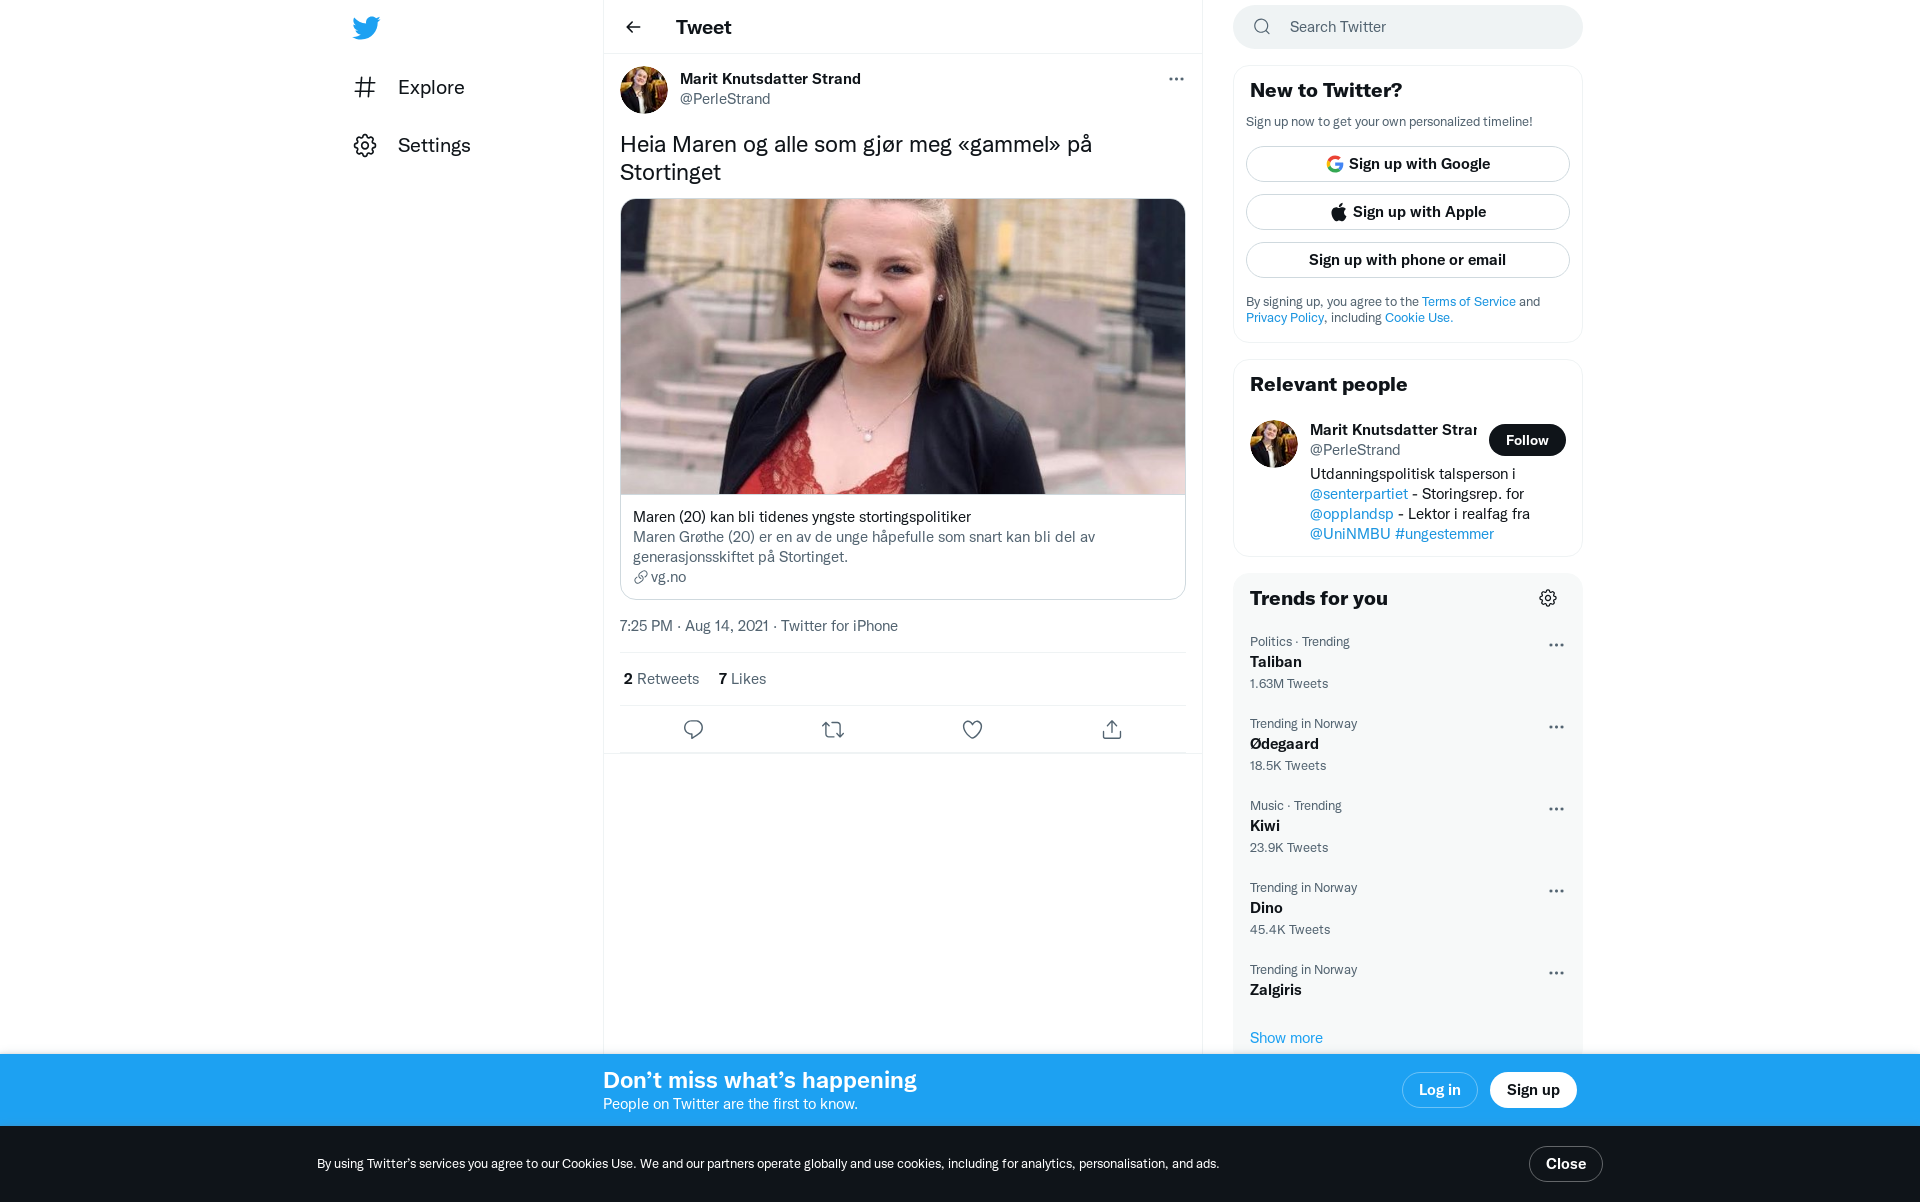Viewport: 1920px width, 1202px height.
Task: Open @PerleStrand handle under tweet author
Action: pos(725,99)
